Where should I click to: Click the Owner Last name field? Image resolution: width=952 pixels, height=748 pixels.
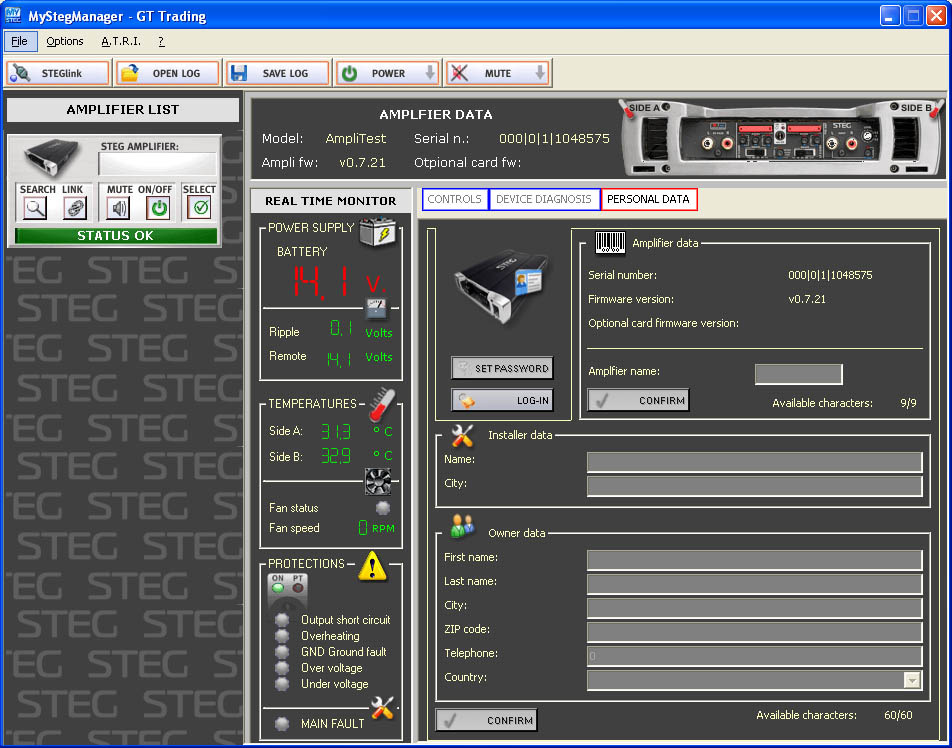point(755,584)
